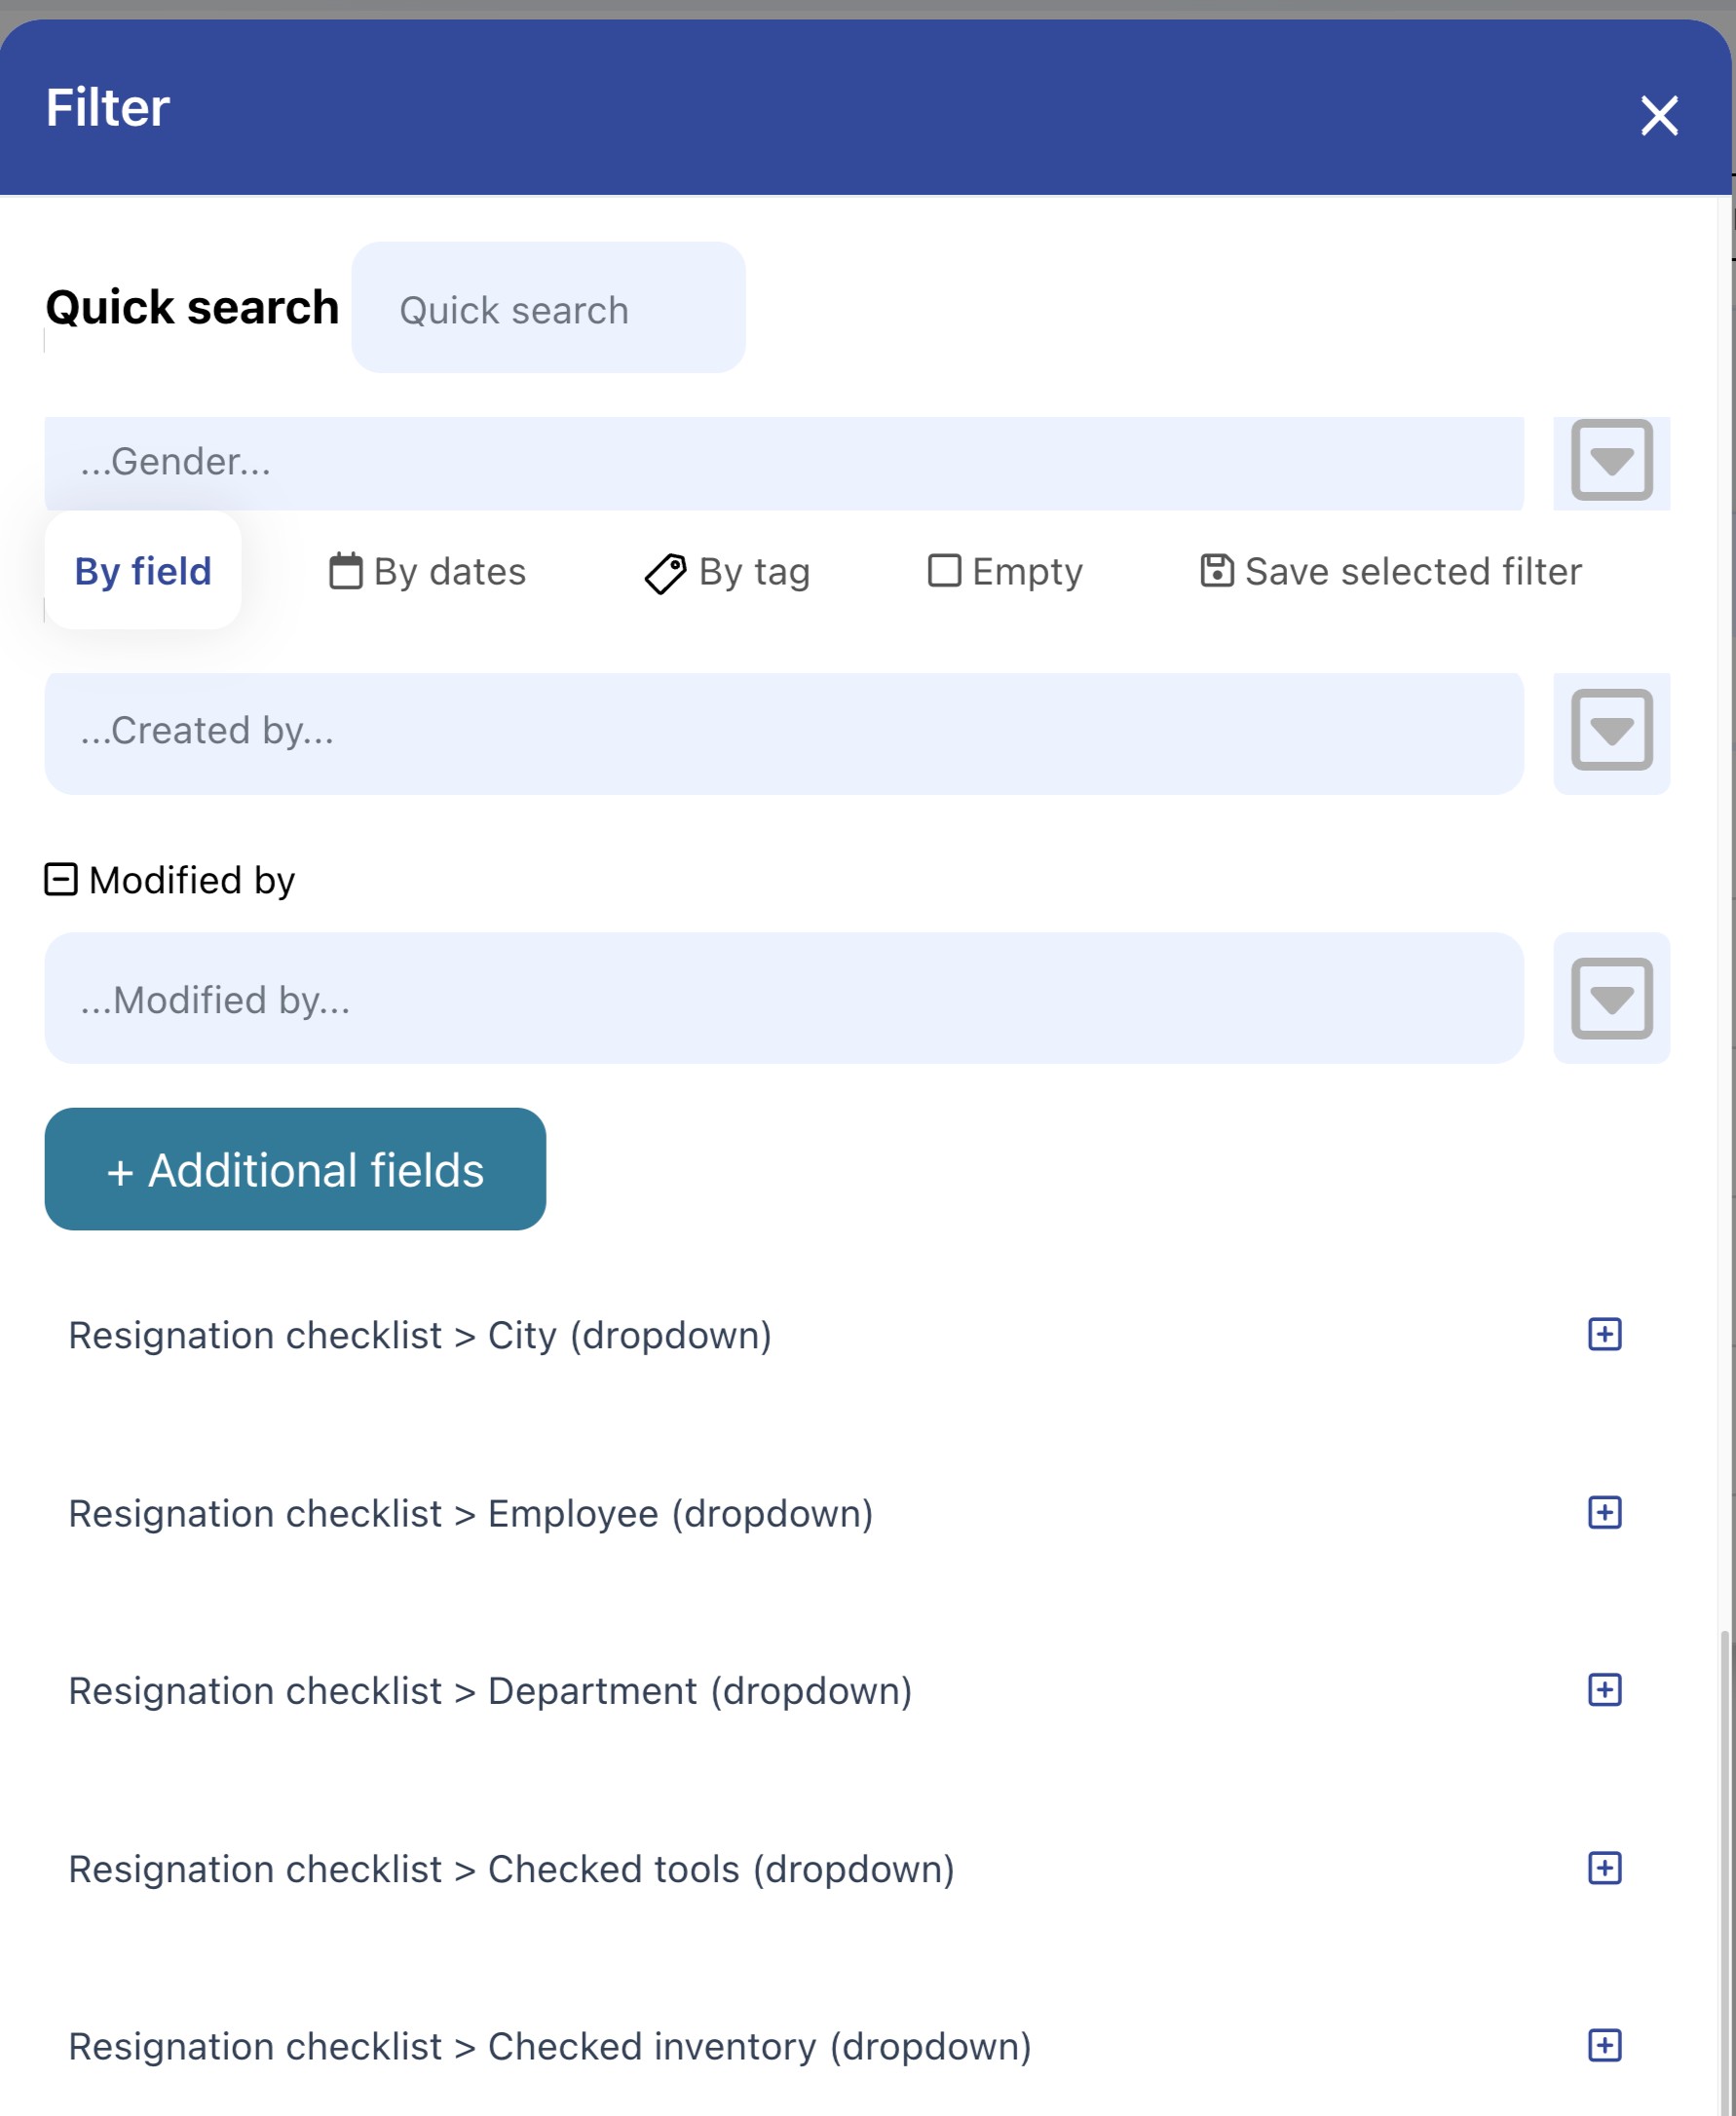This screenshot has height=2116, width=1736.
Task: Add Employee dropdown field plus icon
Action: coord(1604,1512)
